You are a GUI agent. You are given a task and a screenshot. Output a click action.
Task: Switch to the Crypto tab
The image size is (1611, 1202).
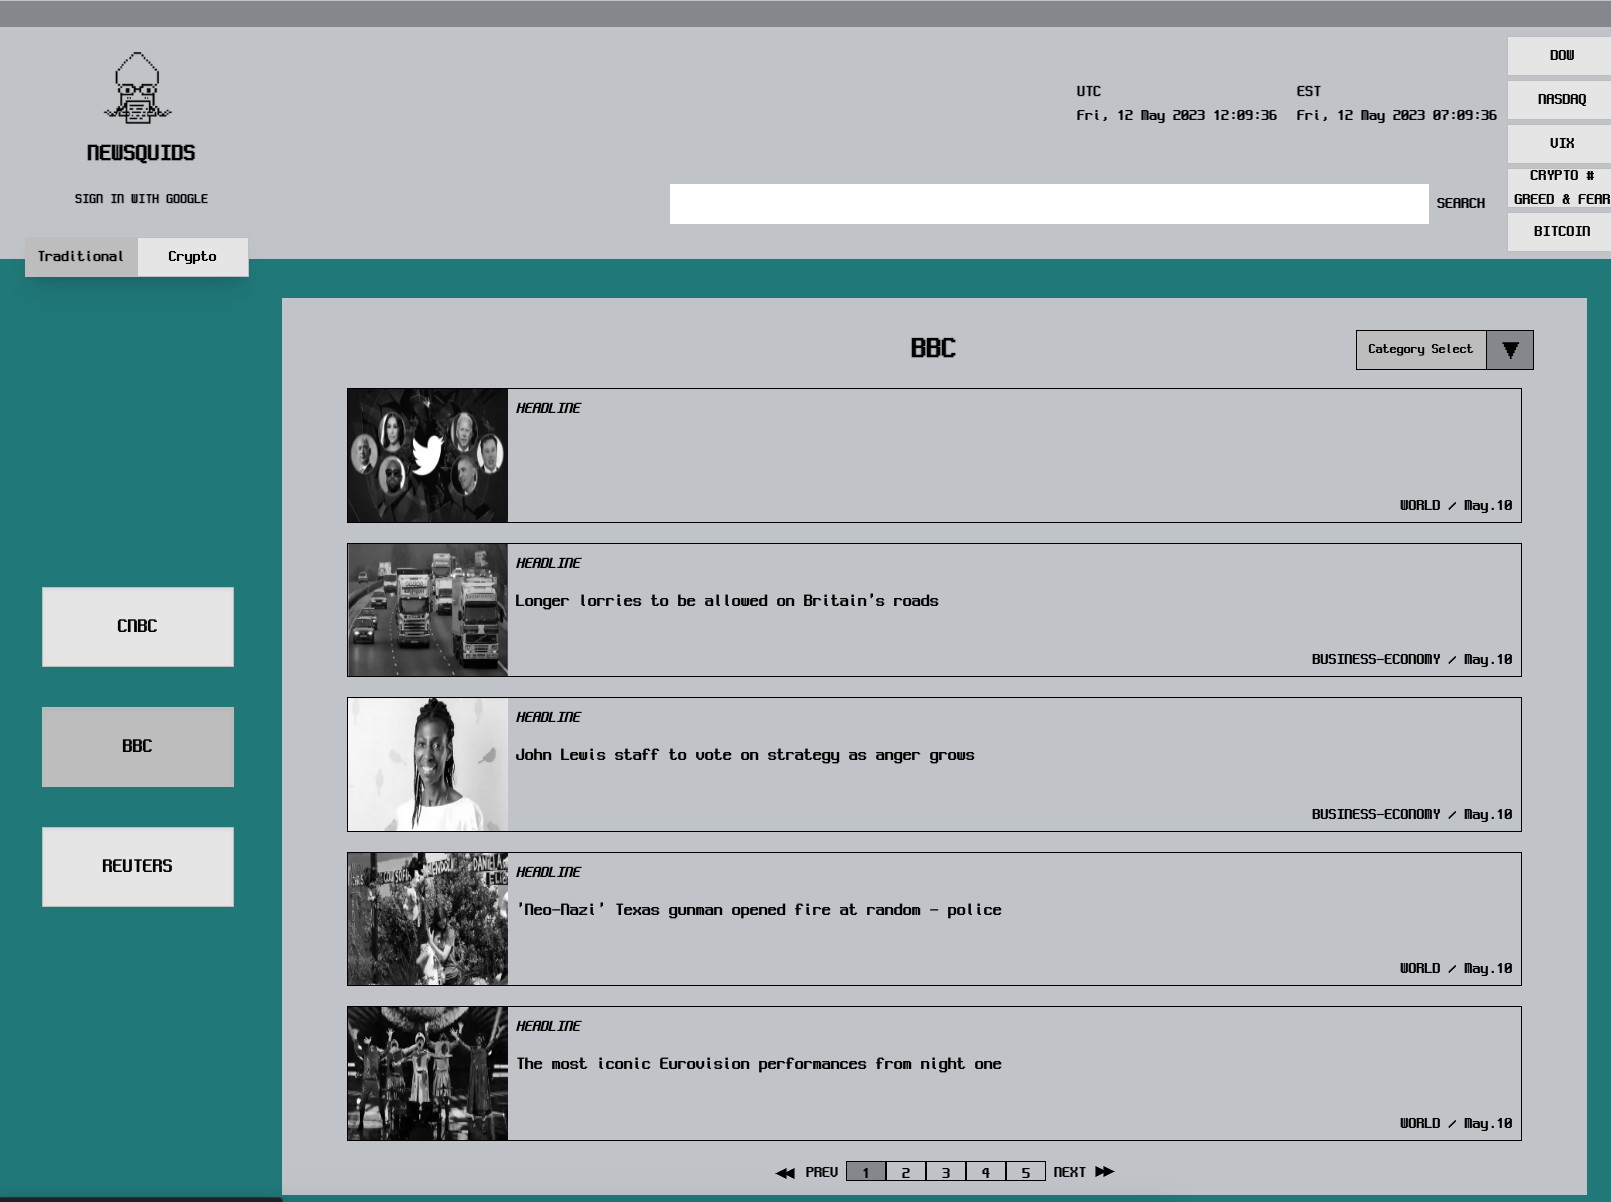192,256
